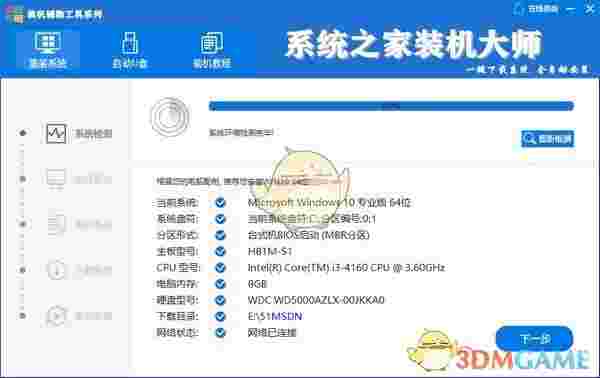Screen dimensions: 600x378
Task: Minimize the installer window
Action: (x=571, y=9)
